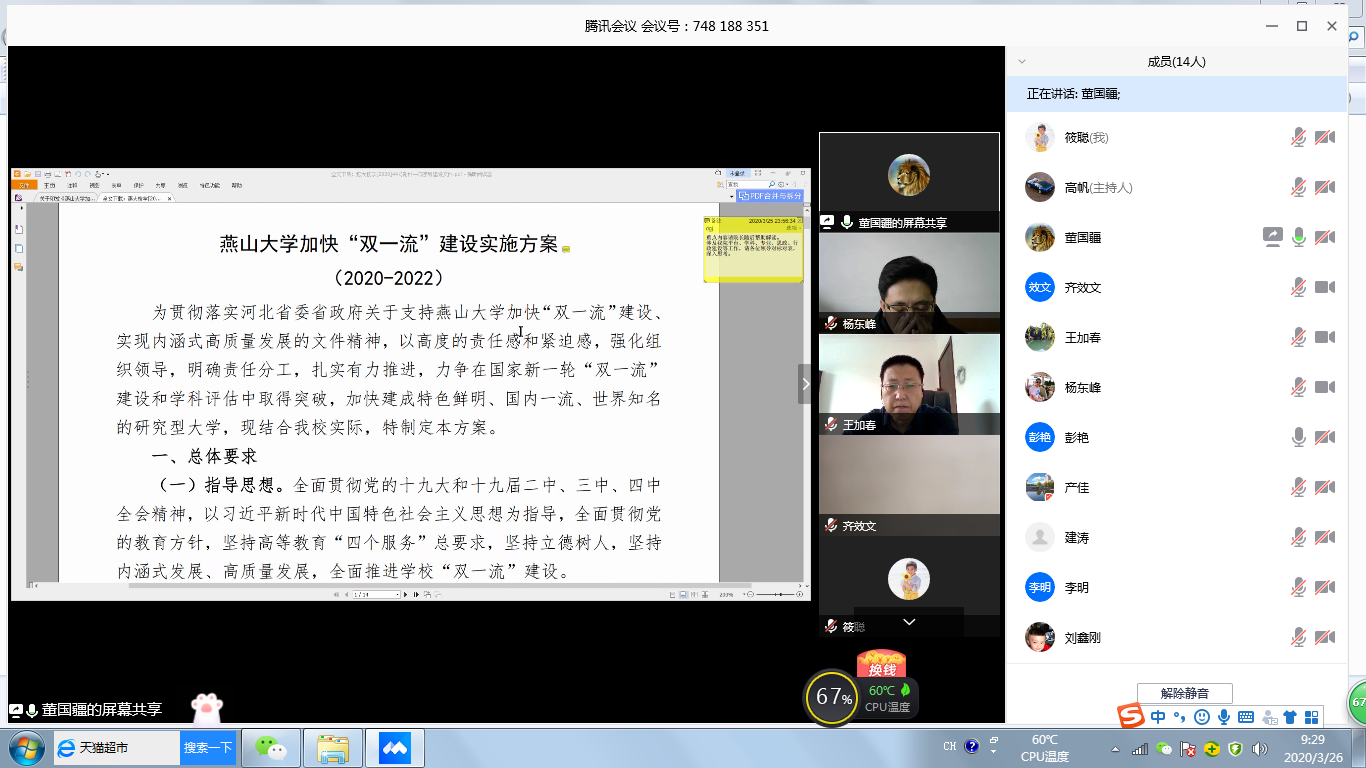Collapse the 成员(14人) panel chevron
1366x768 pixels.
[x=1021, y=62]
